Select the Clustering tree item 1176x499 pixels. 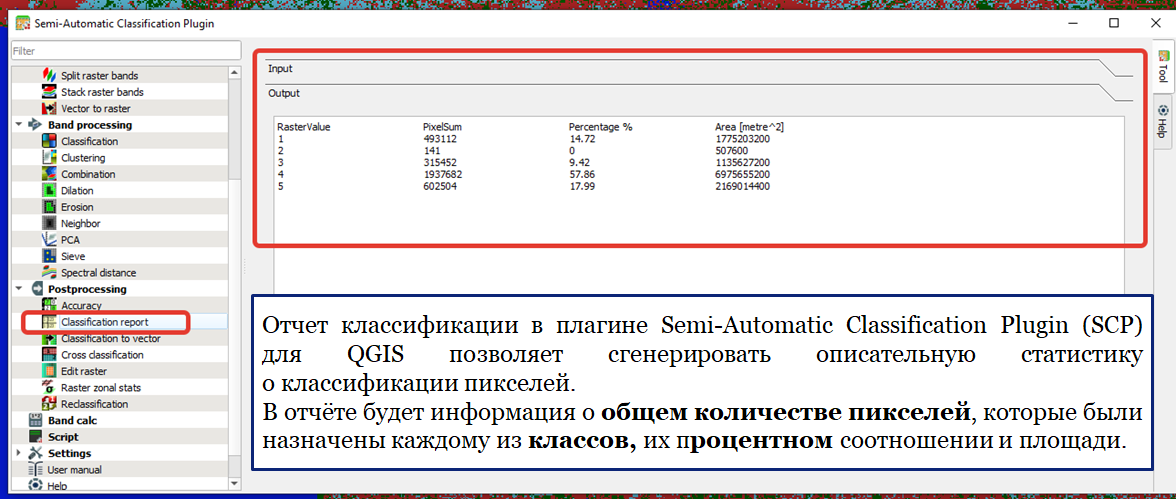click(x=83, y=158)
